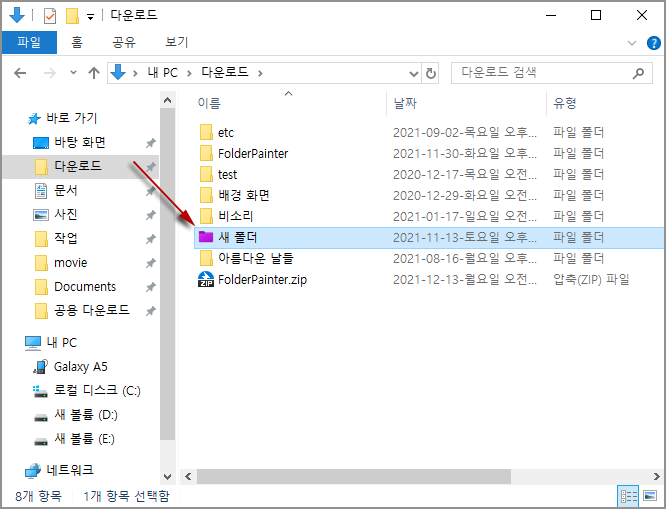Click the horizontal scrollbar thumb in file list

click(353, 477)
